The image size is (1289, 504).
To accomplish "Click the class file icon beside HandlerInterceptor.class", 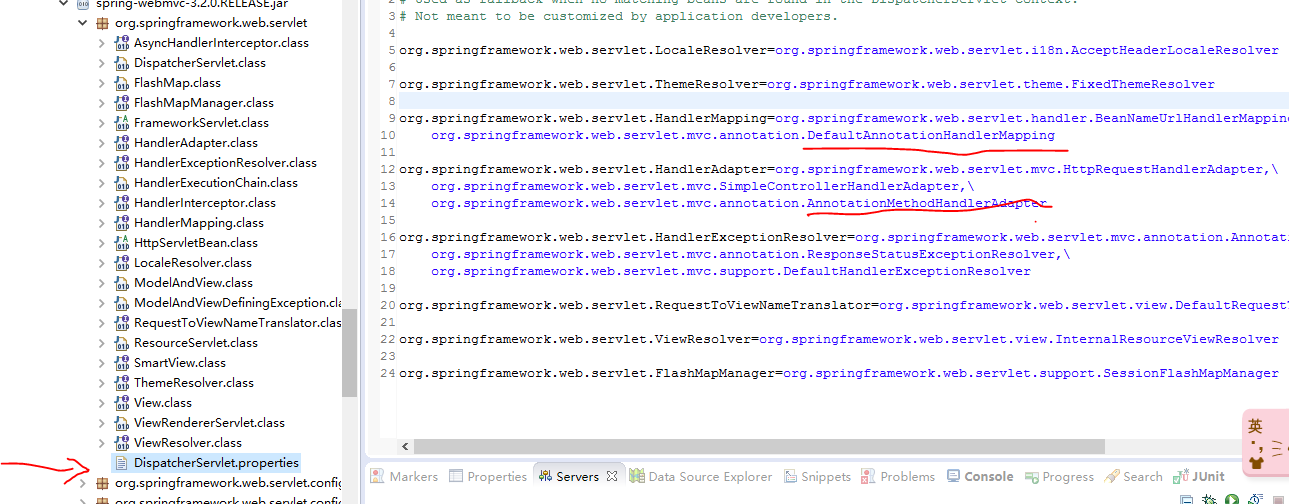I will pos(122,203).
